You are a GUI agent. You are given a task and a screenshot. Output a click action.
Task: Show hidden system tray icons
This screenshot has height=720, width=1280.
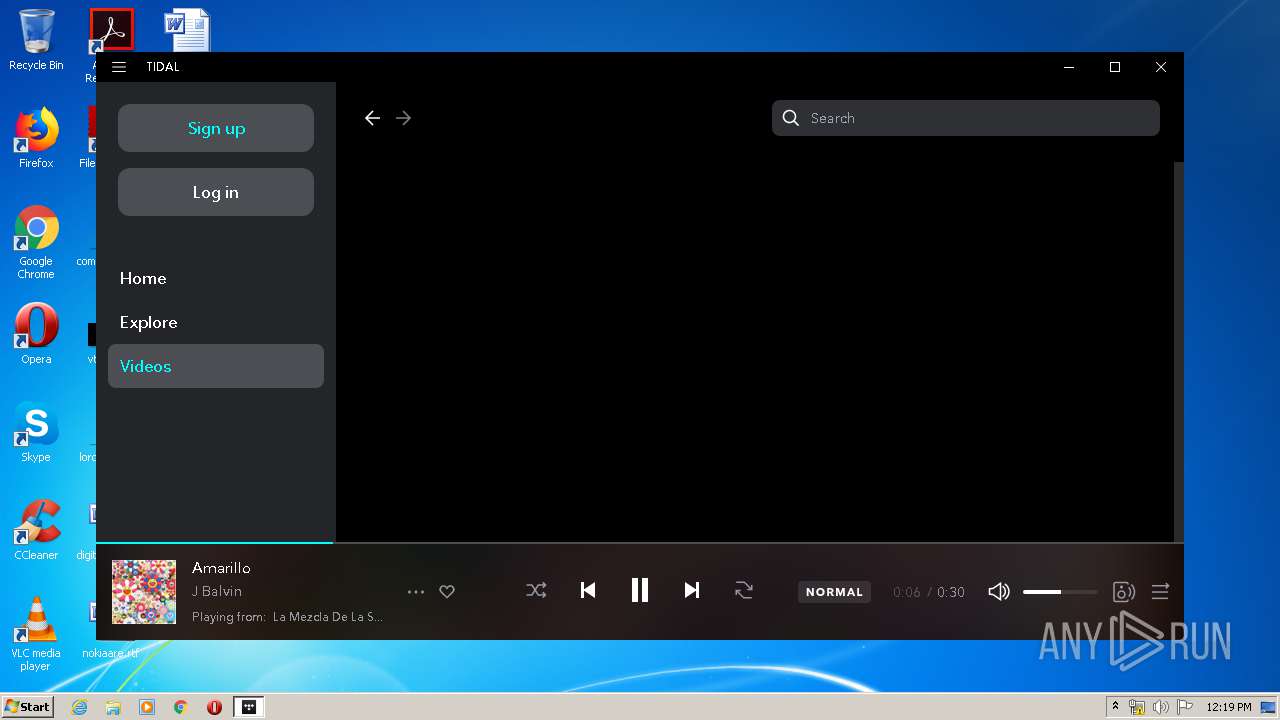point(1115,707)
